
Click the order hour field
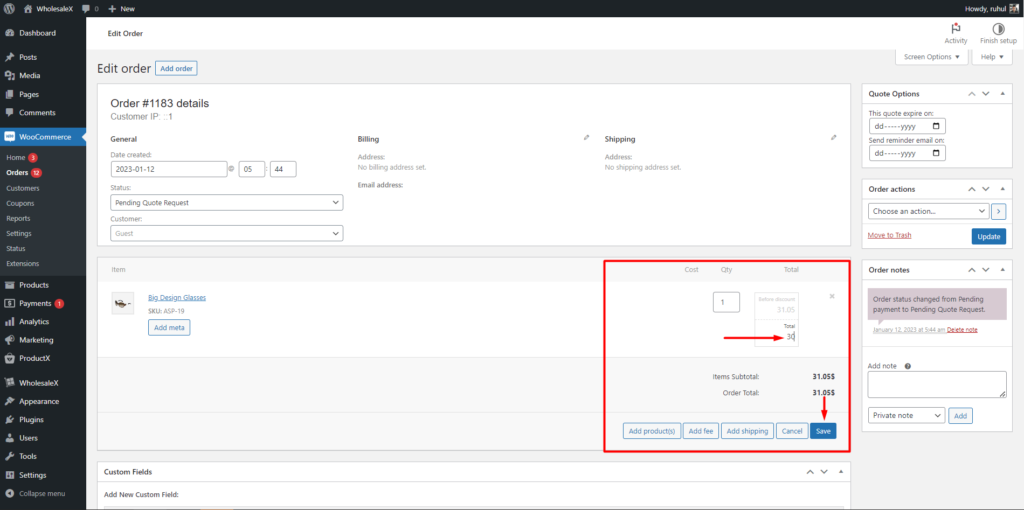[x=251, y=169]
